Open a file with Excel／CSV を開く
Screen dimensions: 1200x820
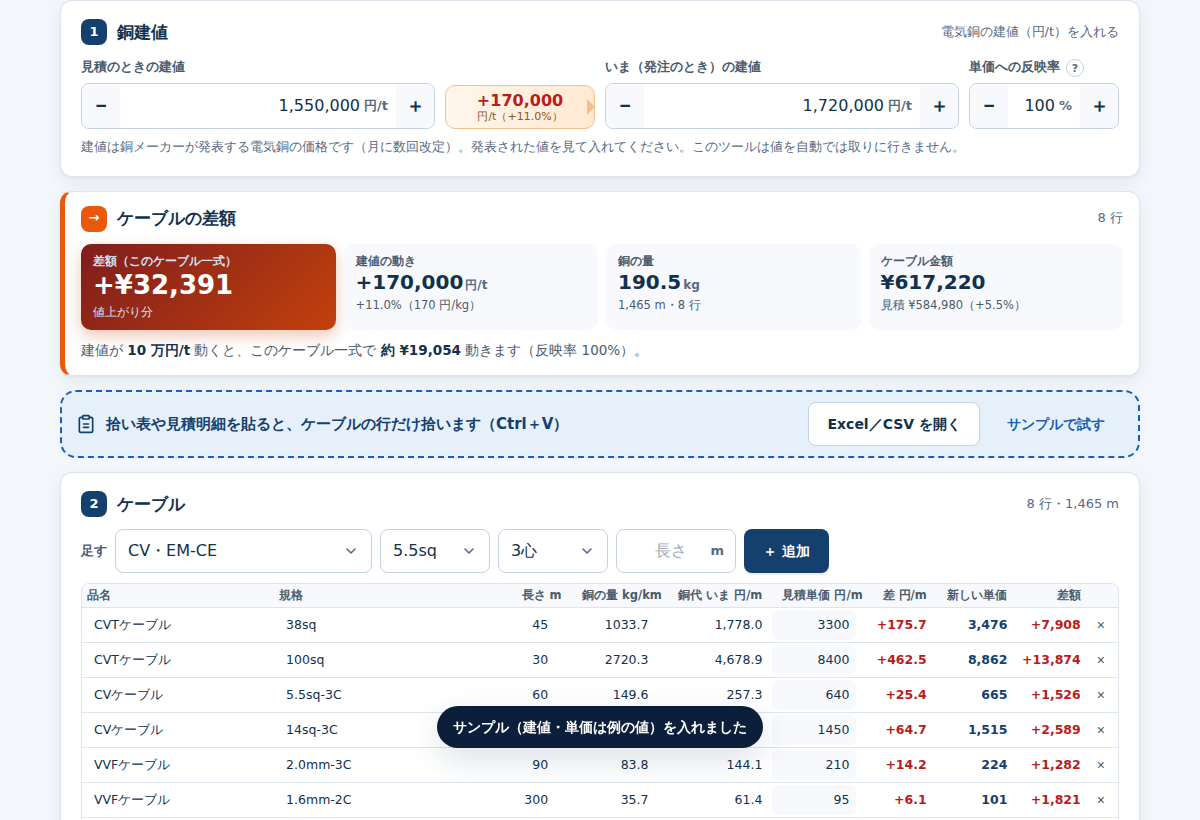point(894,424)
